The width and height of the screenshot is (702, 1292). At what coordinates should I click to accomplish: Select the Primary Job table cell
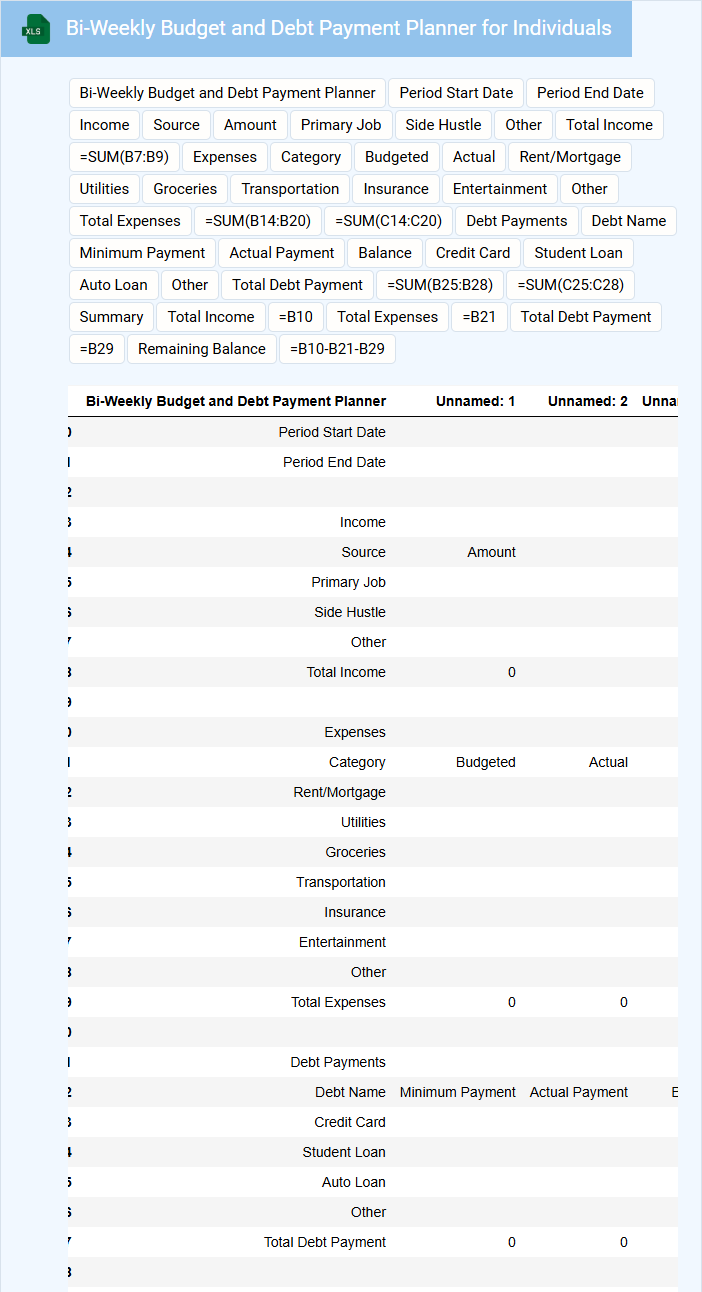coord(348,582)
